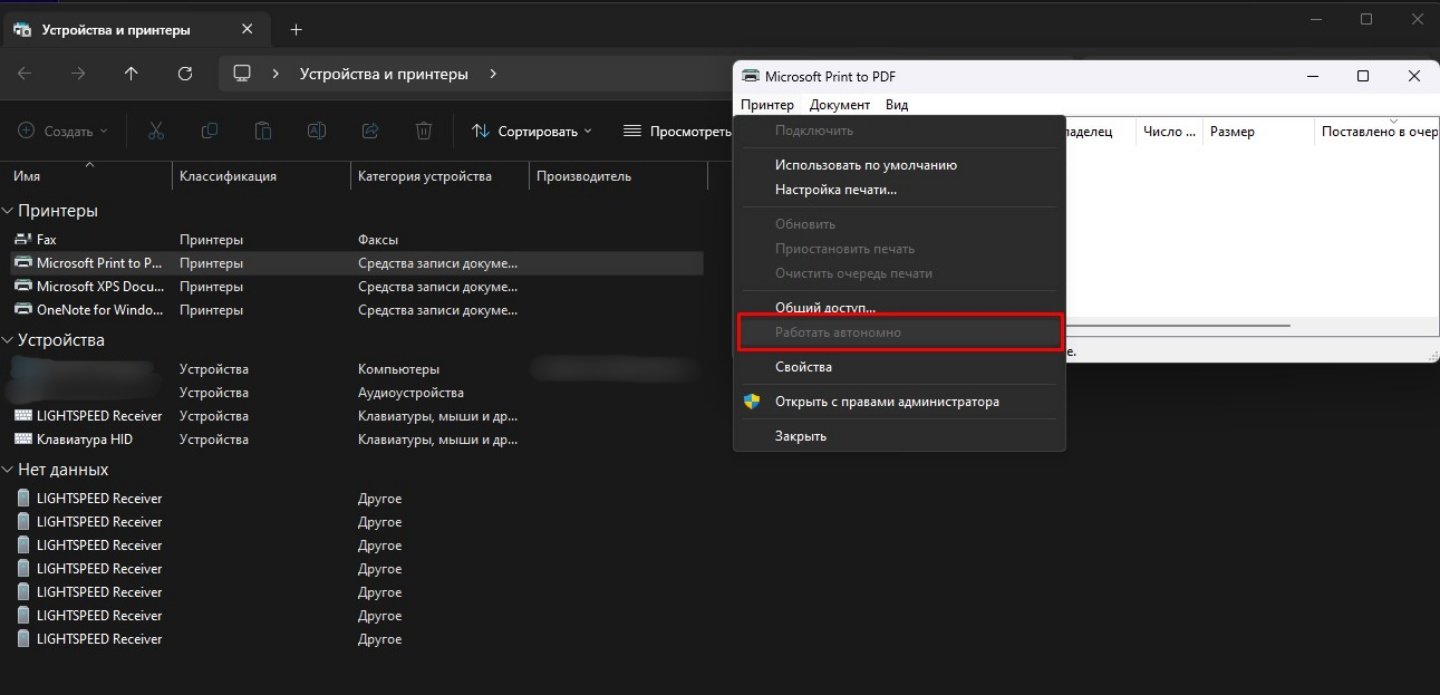Click chevron before Устройства и принтеры in address bar
The height and width of the screenshot is (695, 1440).
point(276,74)
